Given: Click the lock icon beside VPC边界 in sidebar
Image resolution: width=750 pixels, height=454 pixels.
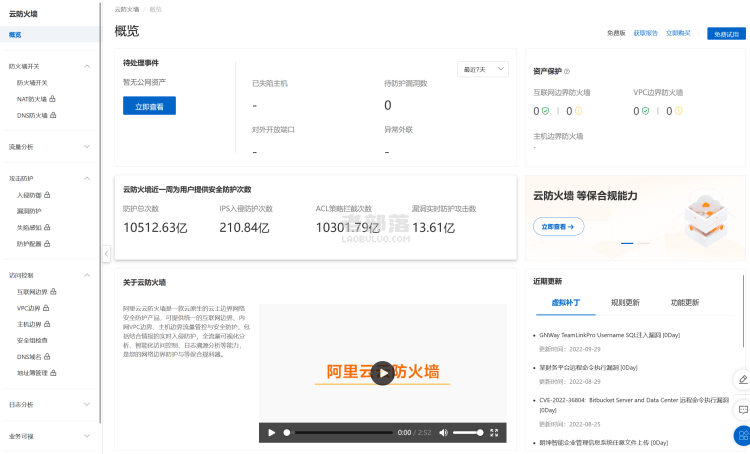Looking at the screenshot, I should tap(46, 308).
